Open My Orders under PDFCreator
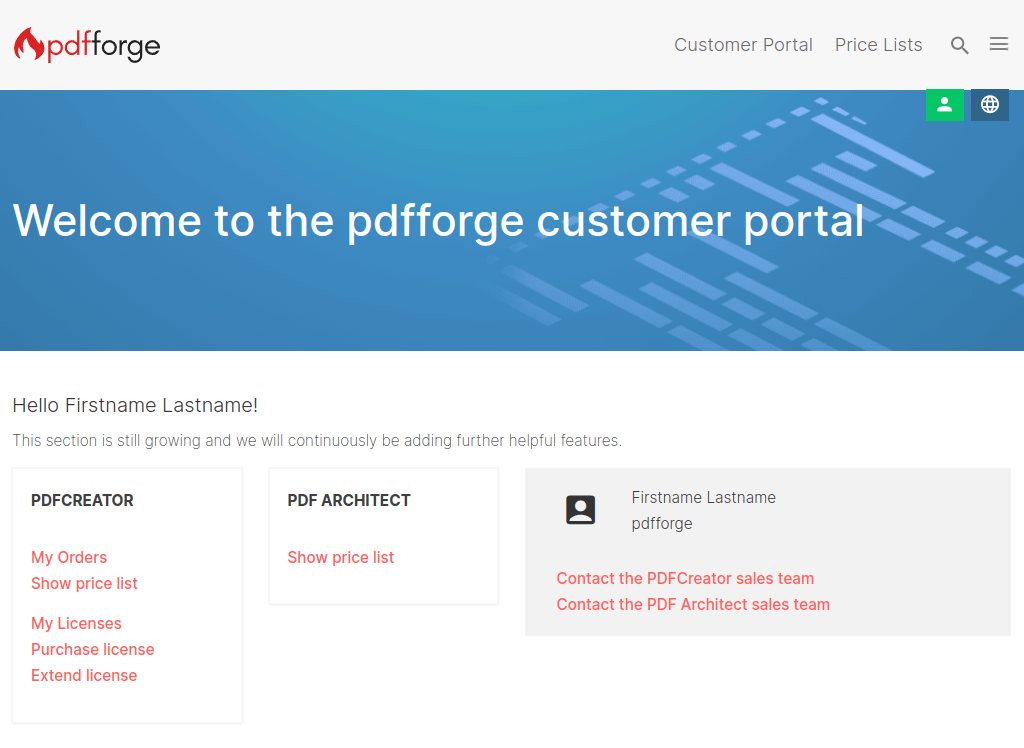Screen dimensions: 1024x748 [69, 557]
